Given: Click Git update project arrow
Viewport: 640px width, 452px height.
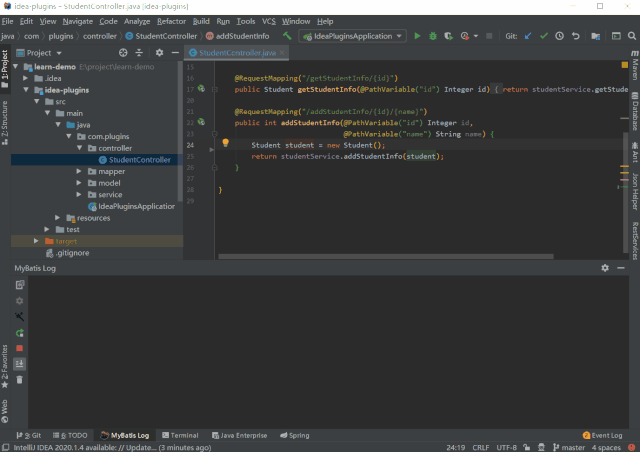Looking at the screenshot, I should pos(528,36).
